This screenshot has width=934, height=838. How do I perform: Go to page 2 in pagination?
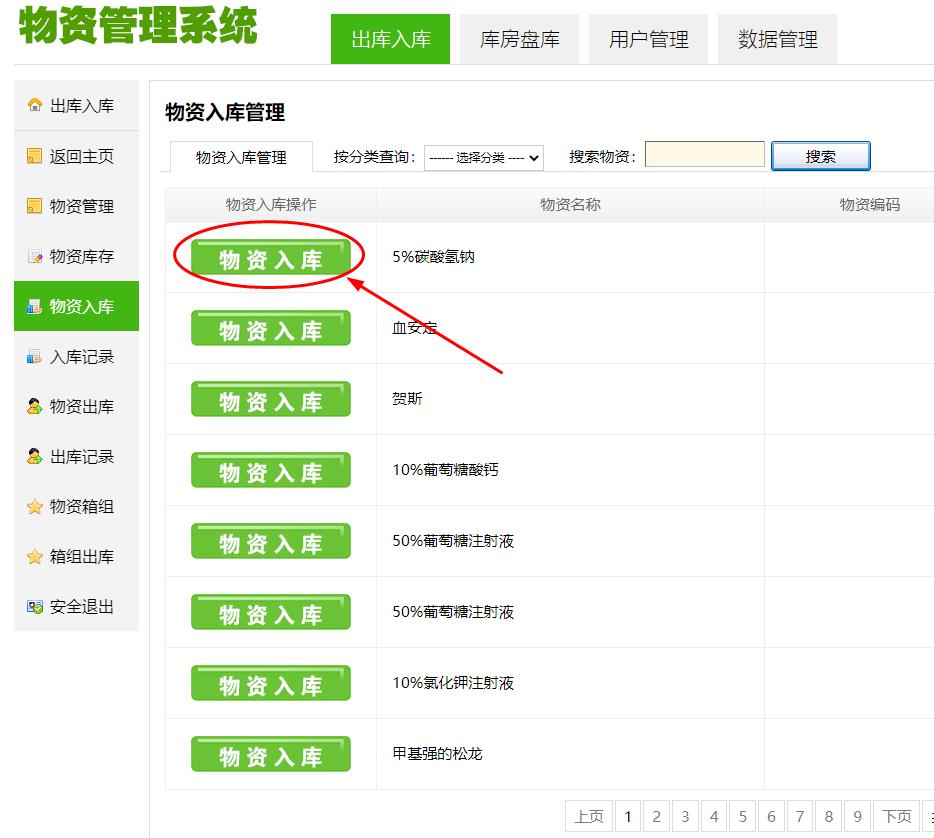[x=656, y=816]
